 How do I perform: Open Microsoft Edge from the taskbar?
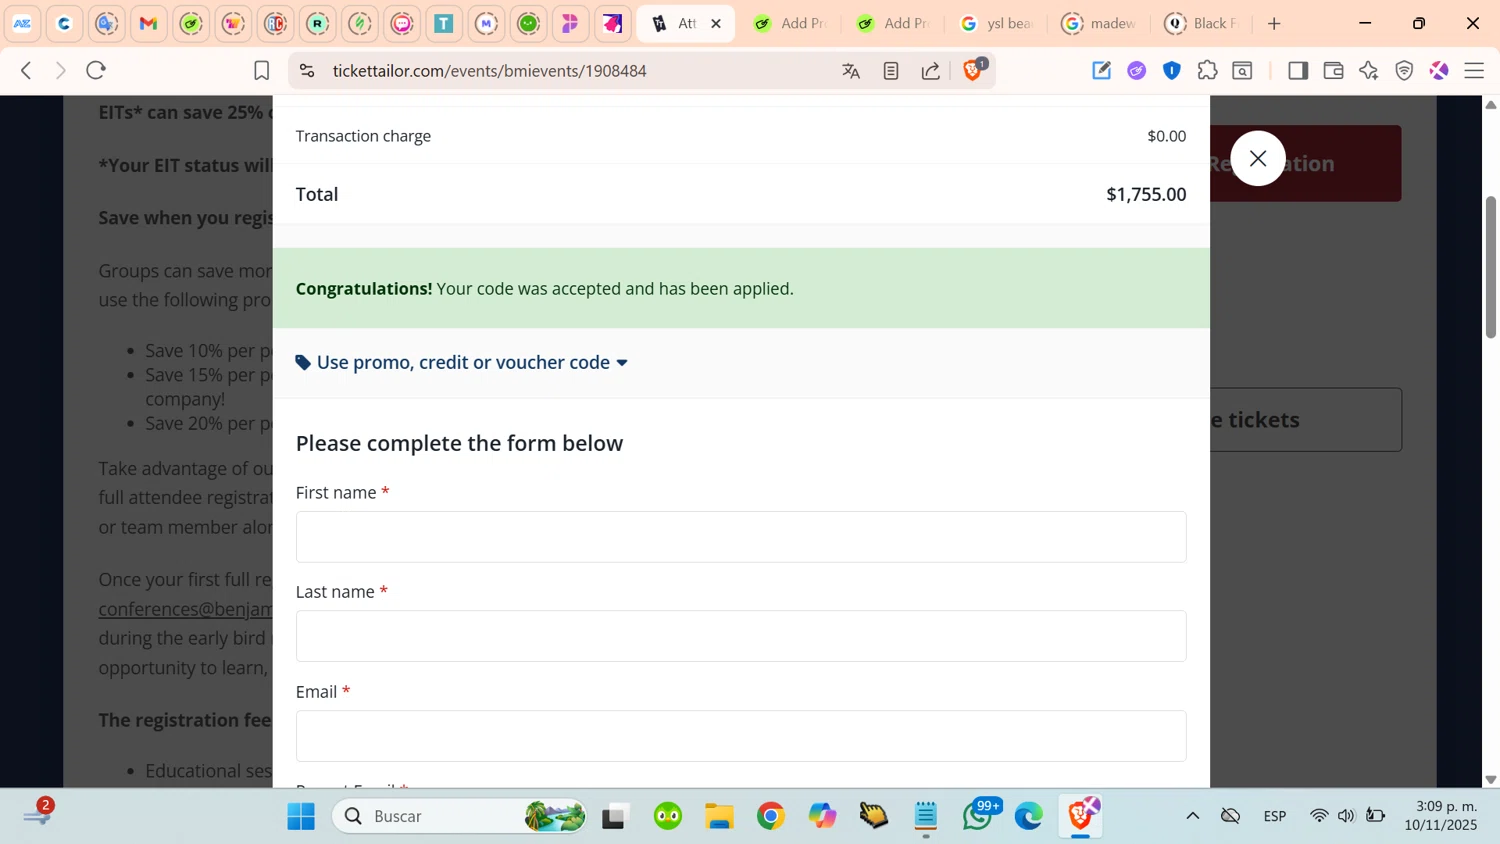pyautogui.click(x=1029, y=816)
